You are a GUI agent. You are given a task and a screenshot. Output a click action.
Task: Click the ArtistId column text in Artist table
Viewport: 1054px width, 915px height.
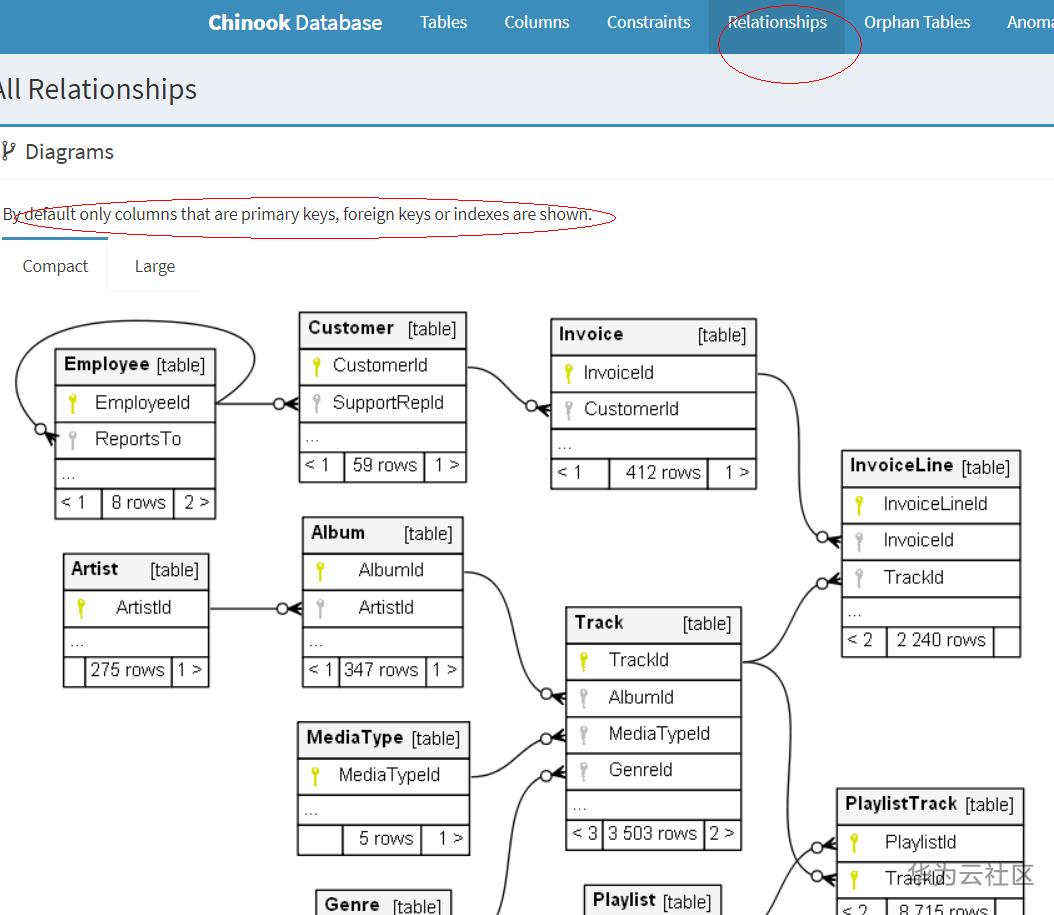143,607
